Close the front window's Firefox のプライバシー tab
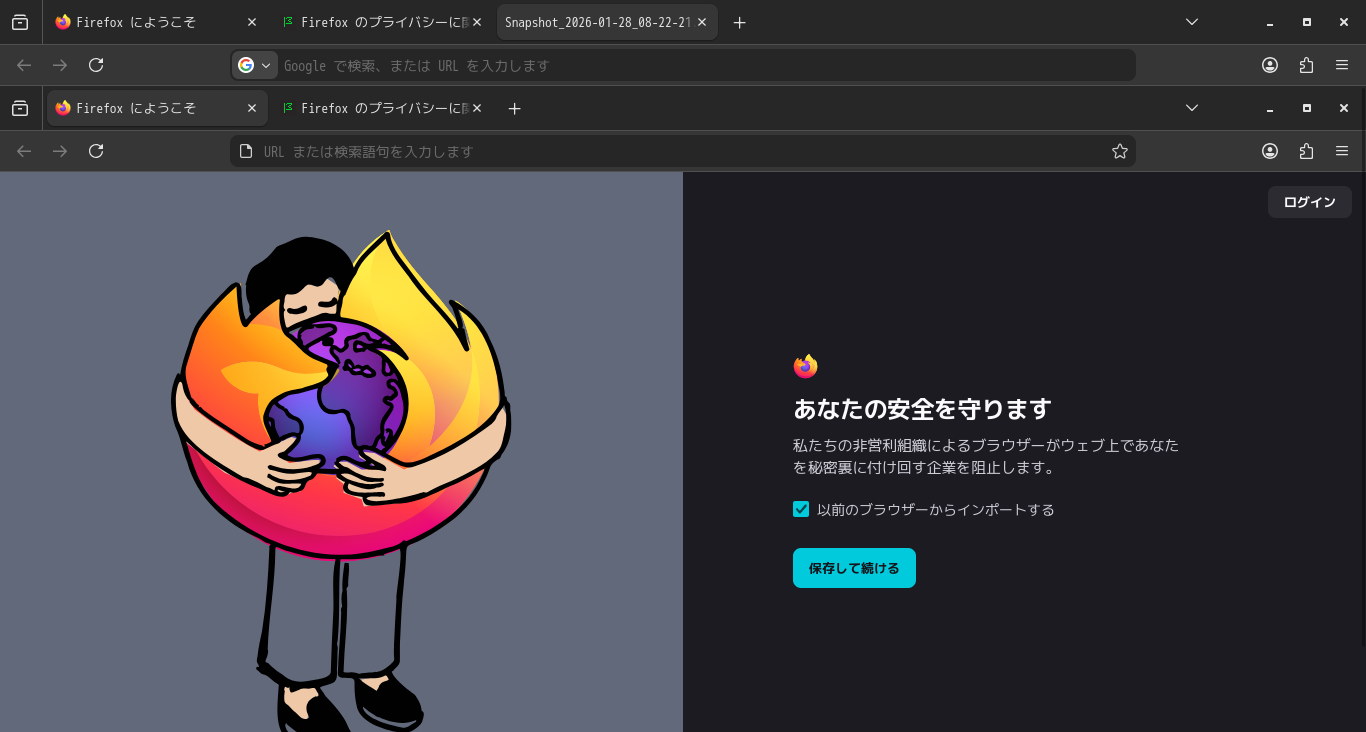 click(476, 108)
